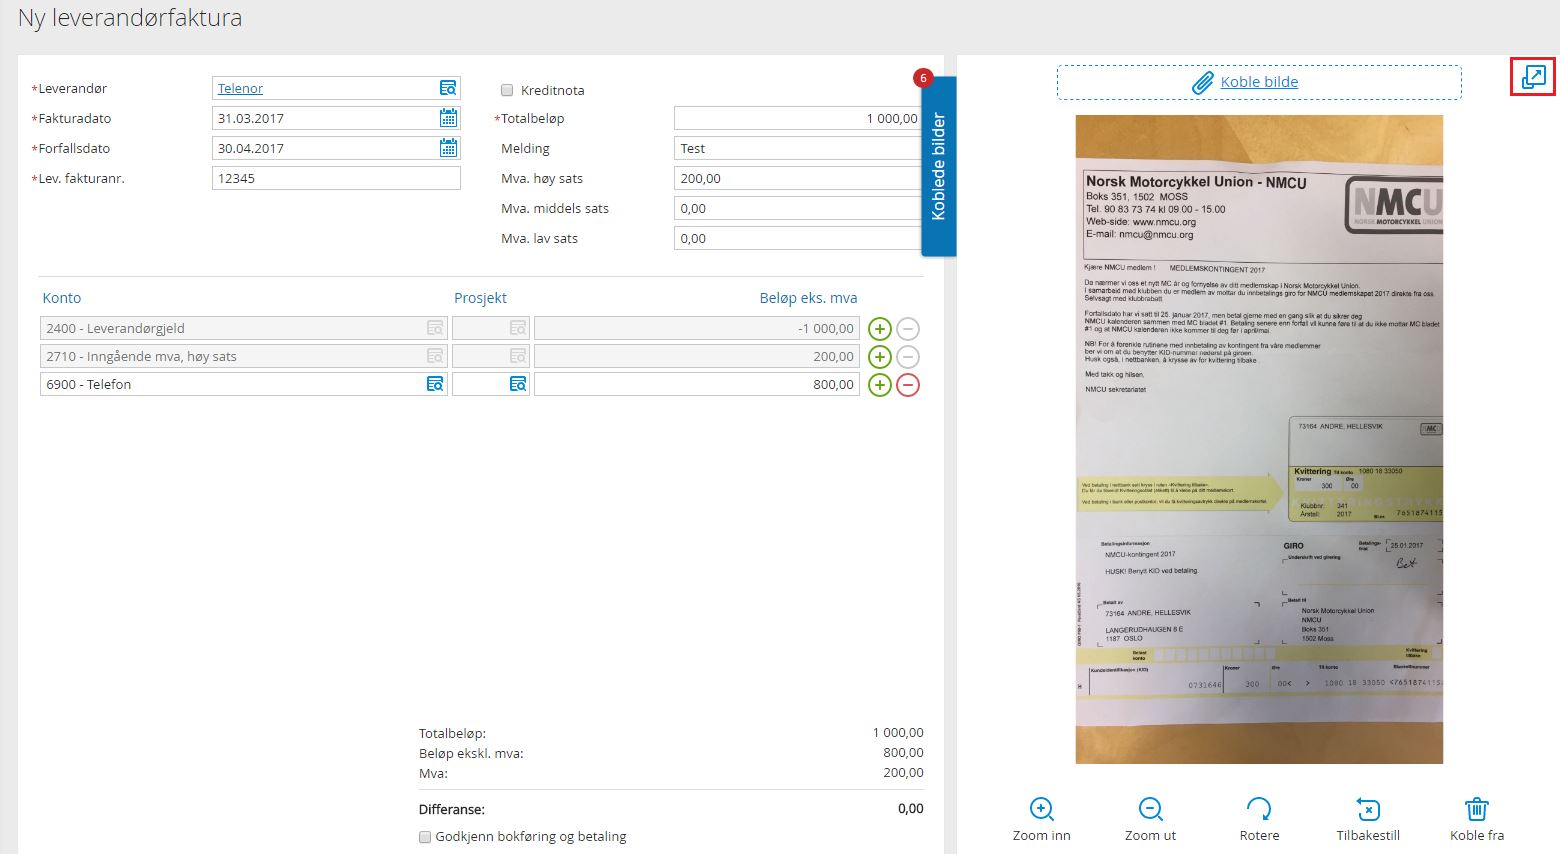Click the Konto column header
This screenshot has width=1560, height=854.
click(62, 298)
